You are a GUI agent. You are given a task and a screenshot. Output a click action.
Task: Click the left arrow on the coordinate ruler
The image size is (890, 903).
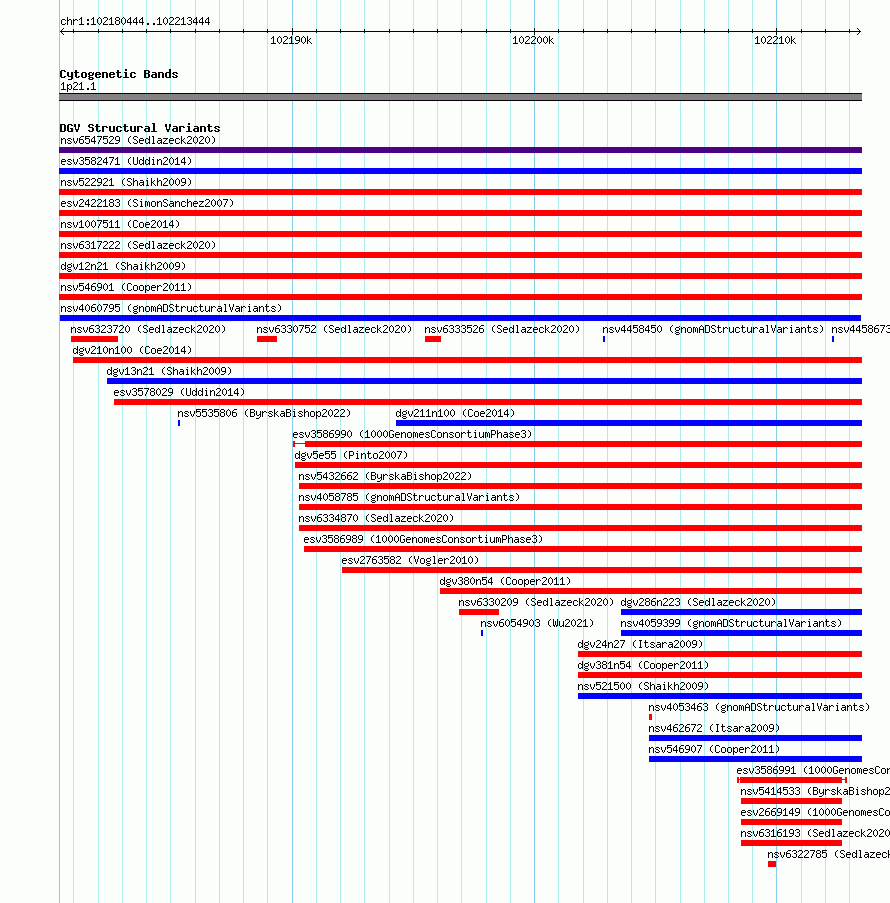tap(63, 32)
